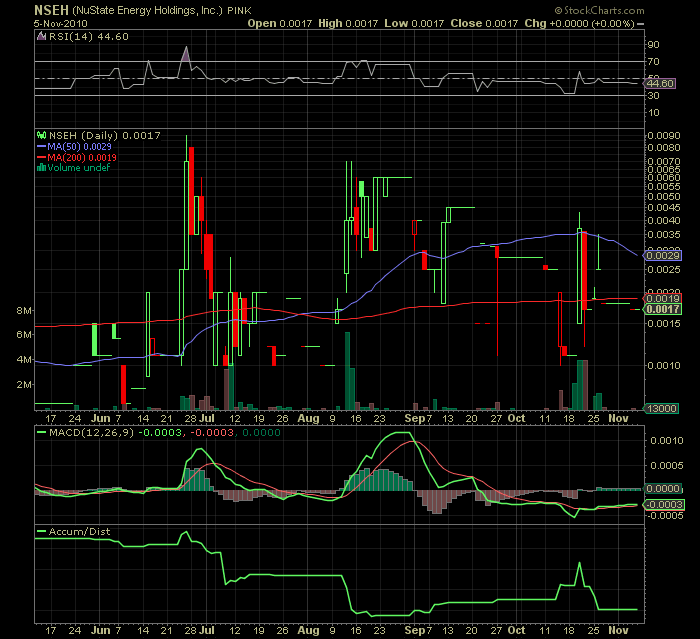Click the 13000 volume tag
This screenshot has width=700, height=639.
coord(662,408)
